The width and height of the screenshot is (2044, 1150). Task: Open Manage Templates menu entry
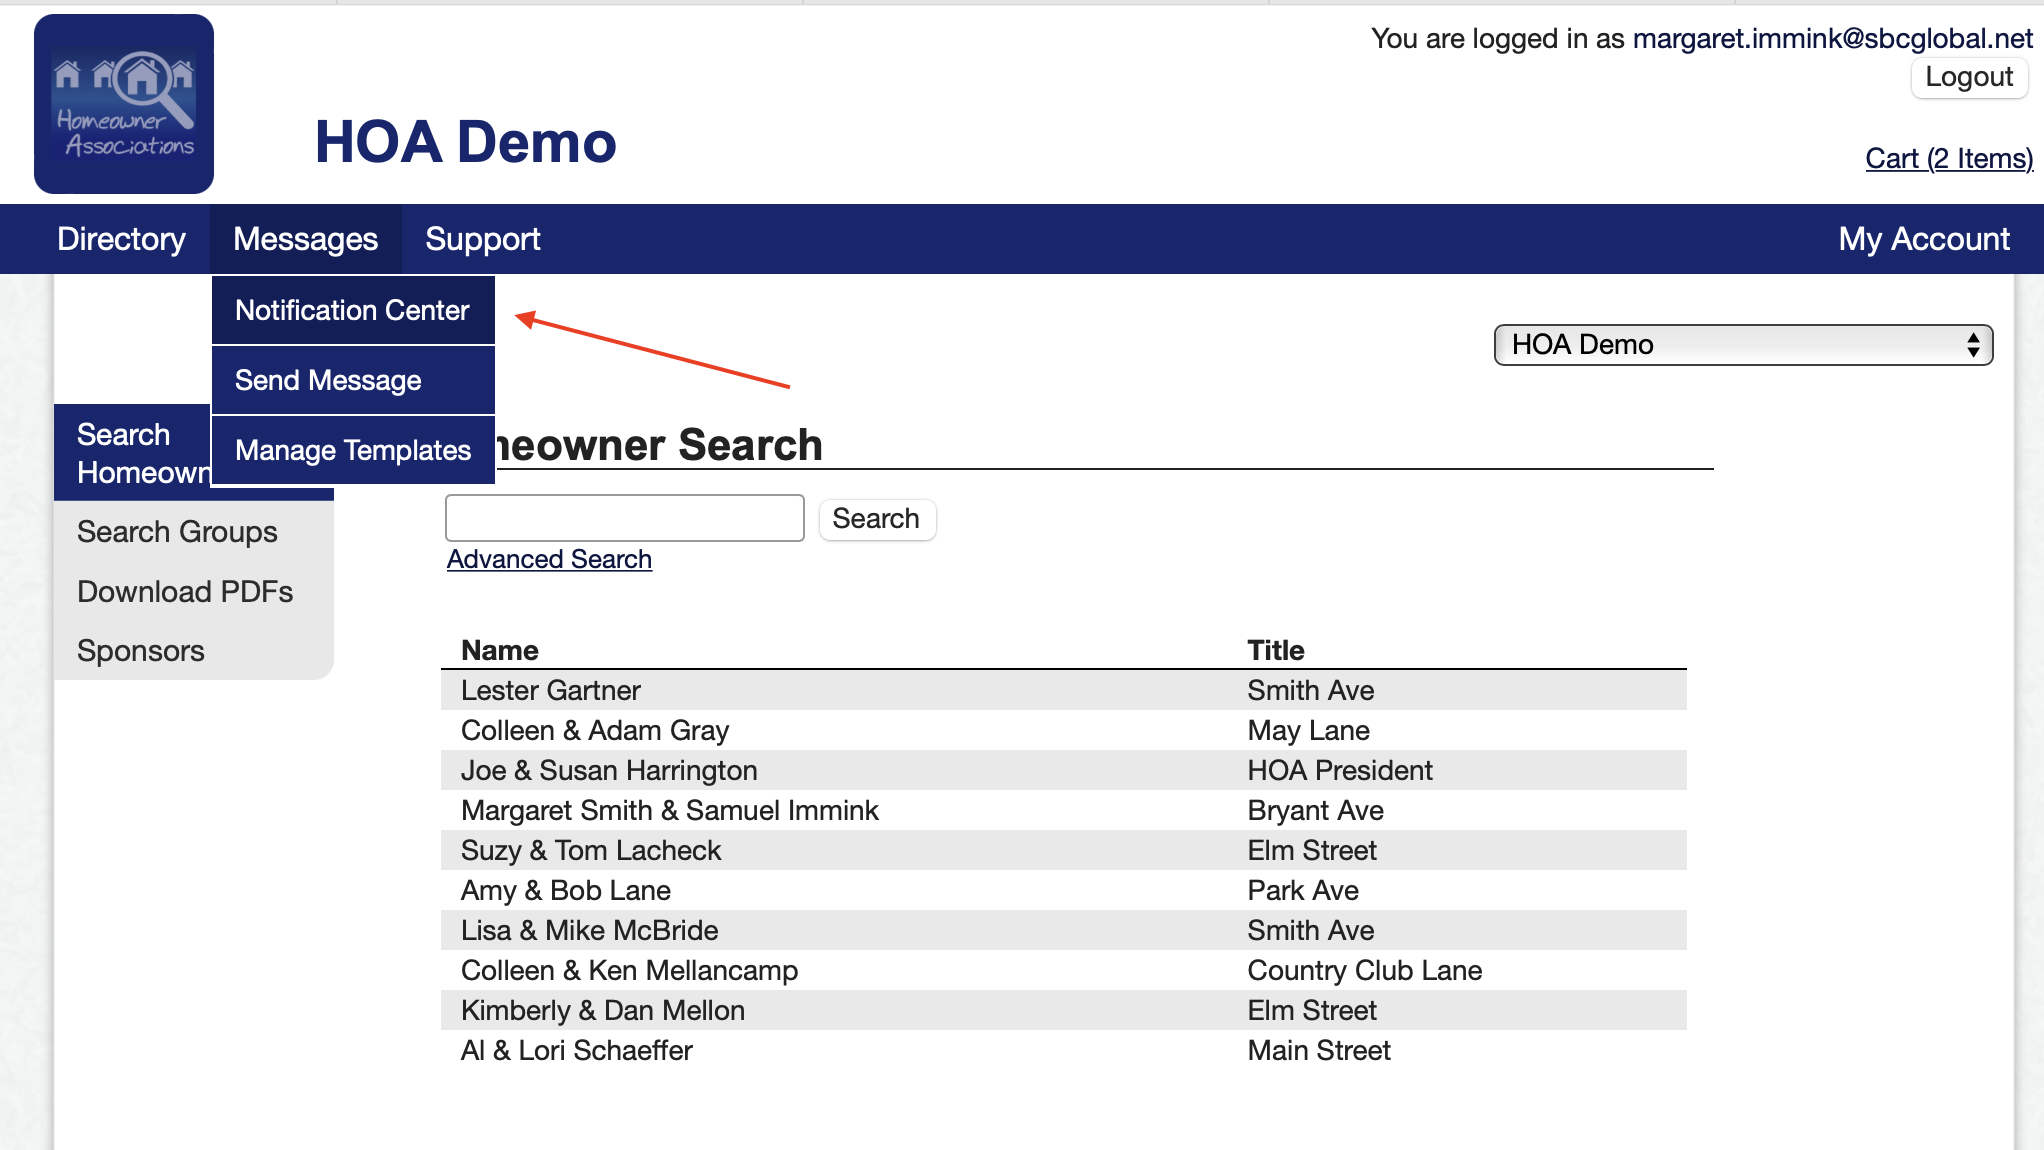pos(352,451)
